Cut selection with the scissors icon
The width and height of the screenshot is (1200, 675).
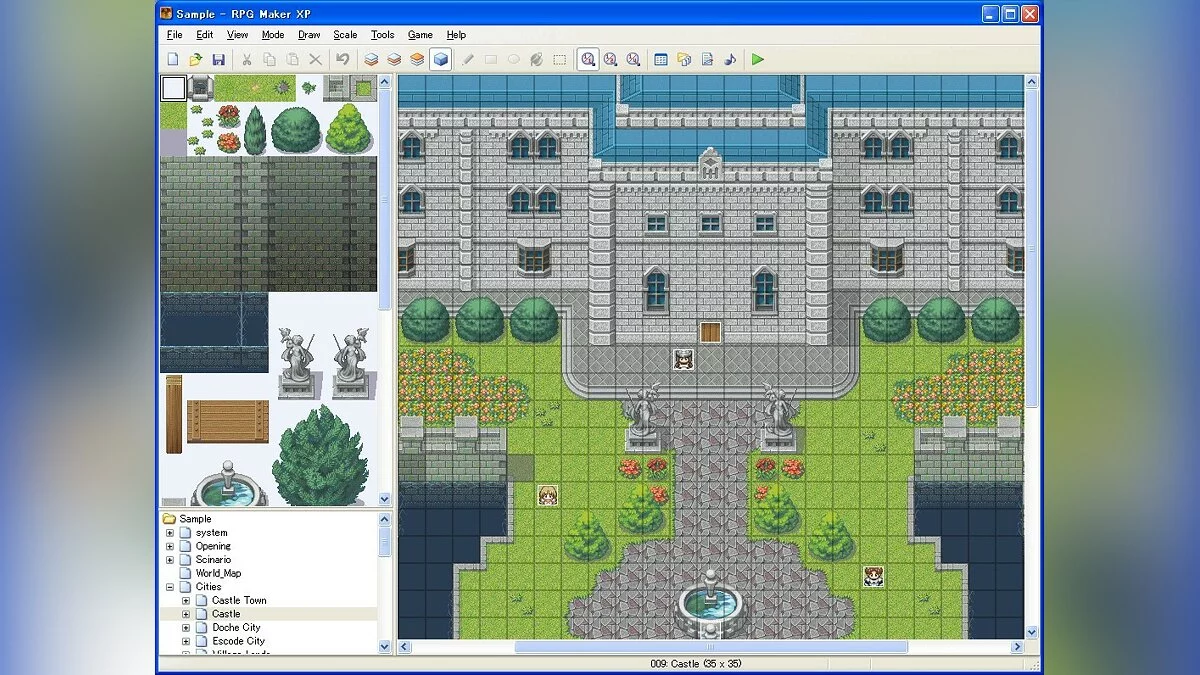pyautogui.click(x=248, y=60)
